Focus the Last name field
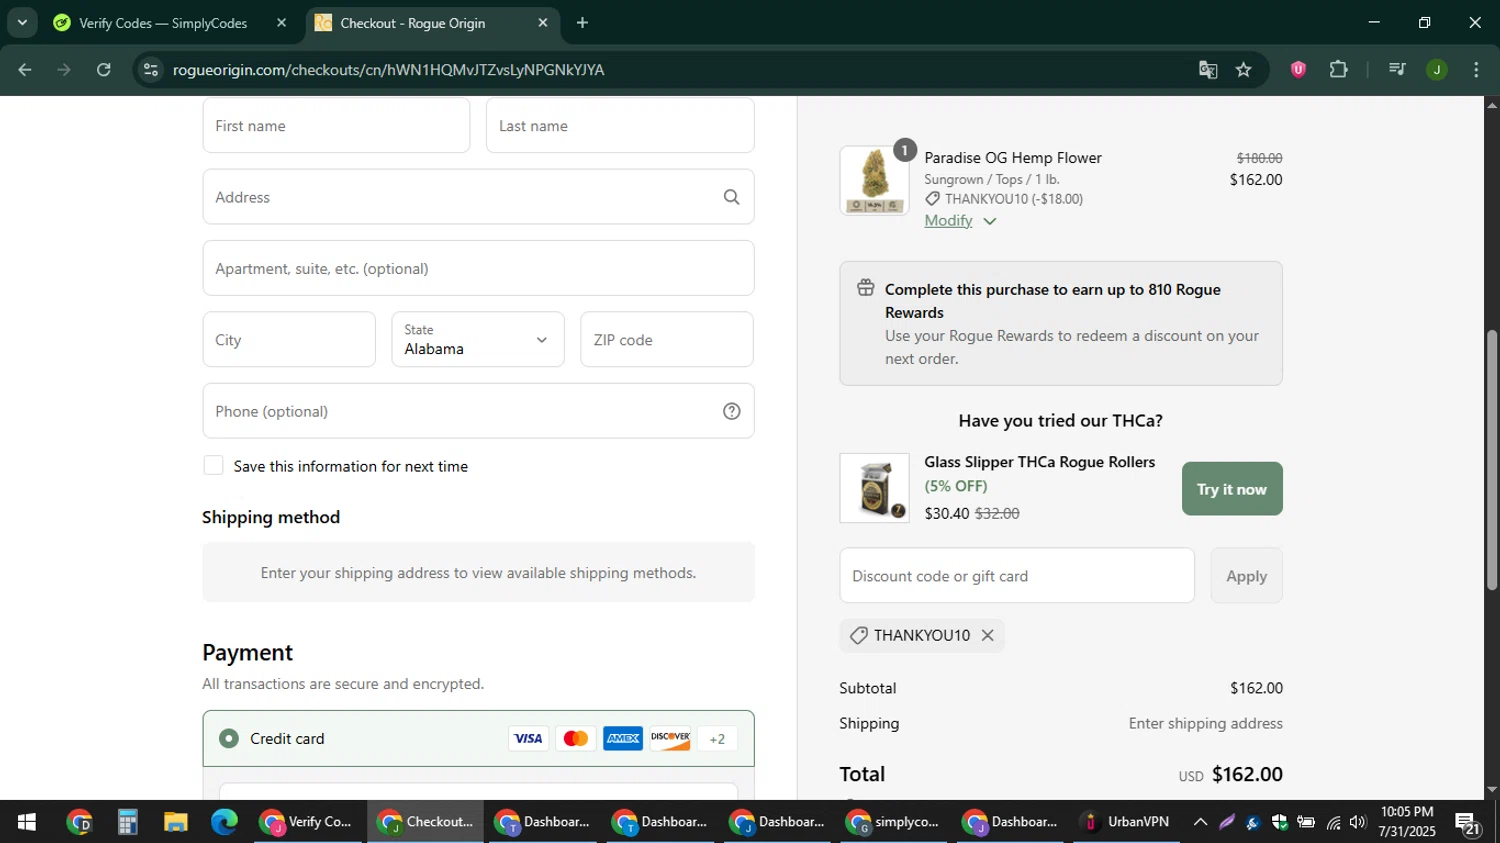The height and width of the screenshot is (843, 1500). (x=620, y=125)
